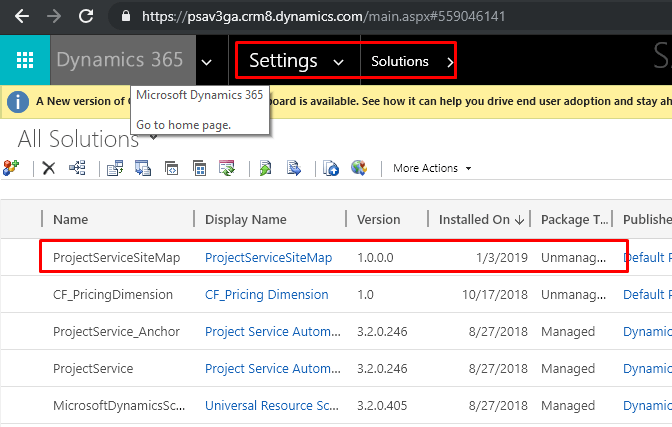
Task: Click the New solution icon in toolbar
Action: coord(12,168)
